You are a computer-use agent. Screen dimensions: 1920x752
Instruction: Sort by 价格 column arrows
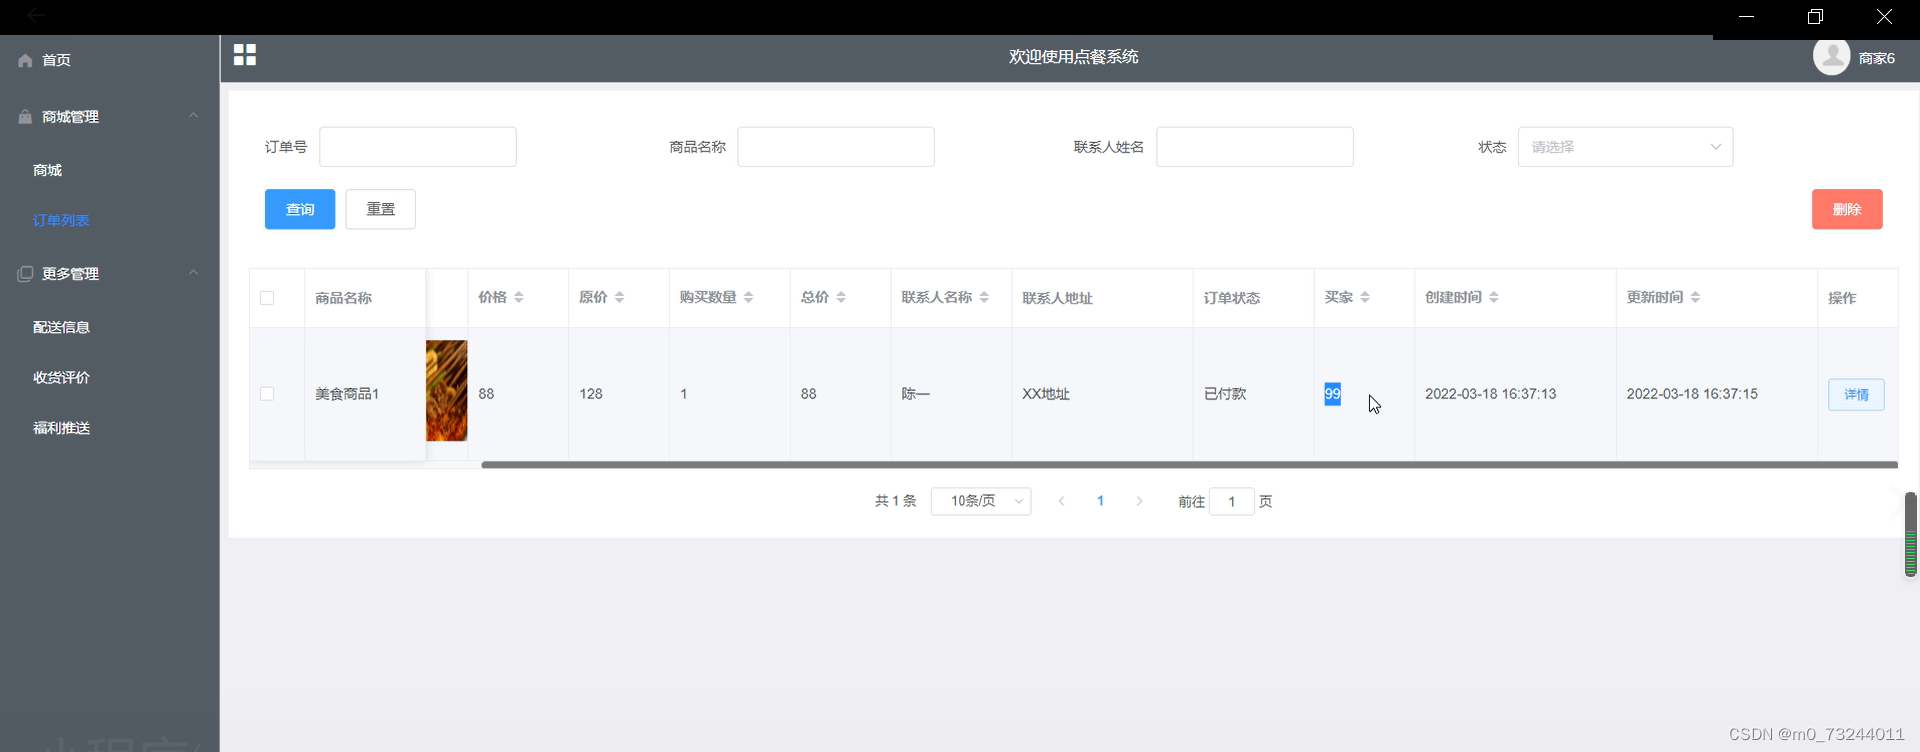(x=519, y=298)
